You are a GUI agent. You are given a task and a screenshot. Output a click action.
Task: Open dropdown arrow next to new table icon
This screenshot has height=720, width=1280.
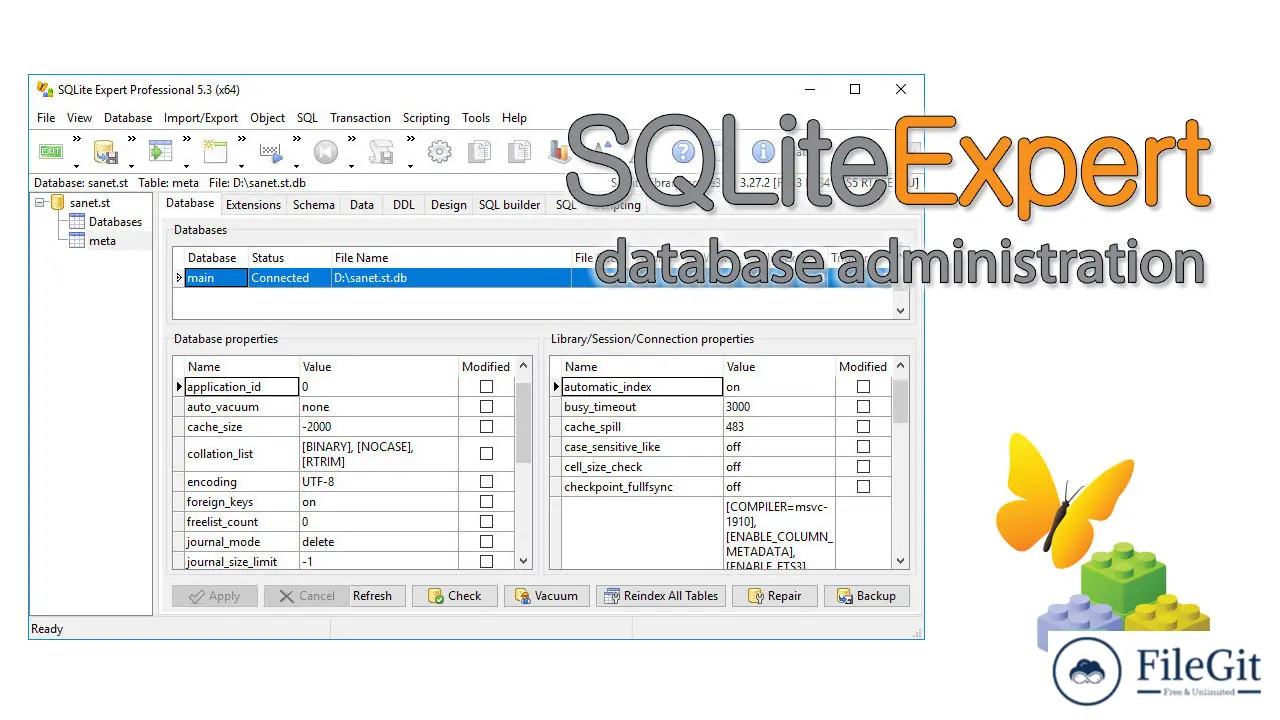(241, 166)
